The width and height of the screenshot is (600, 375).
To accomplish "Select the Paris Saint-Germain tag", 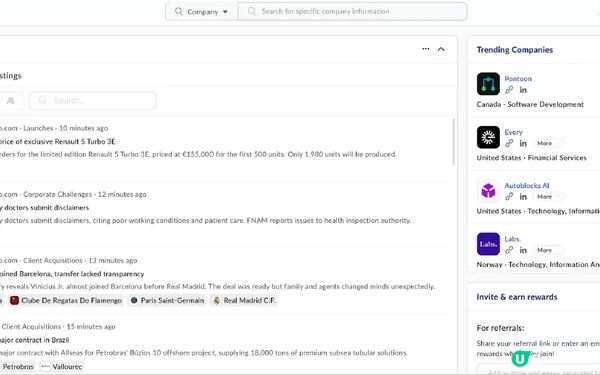I will (x=167, y=300).
